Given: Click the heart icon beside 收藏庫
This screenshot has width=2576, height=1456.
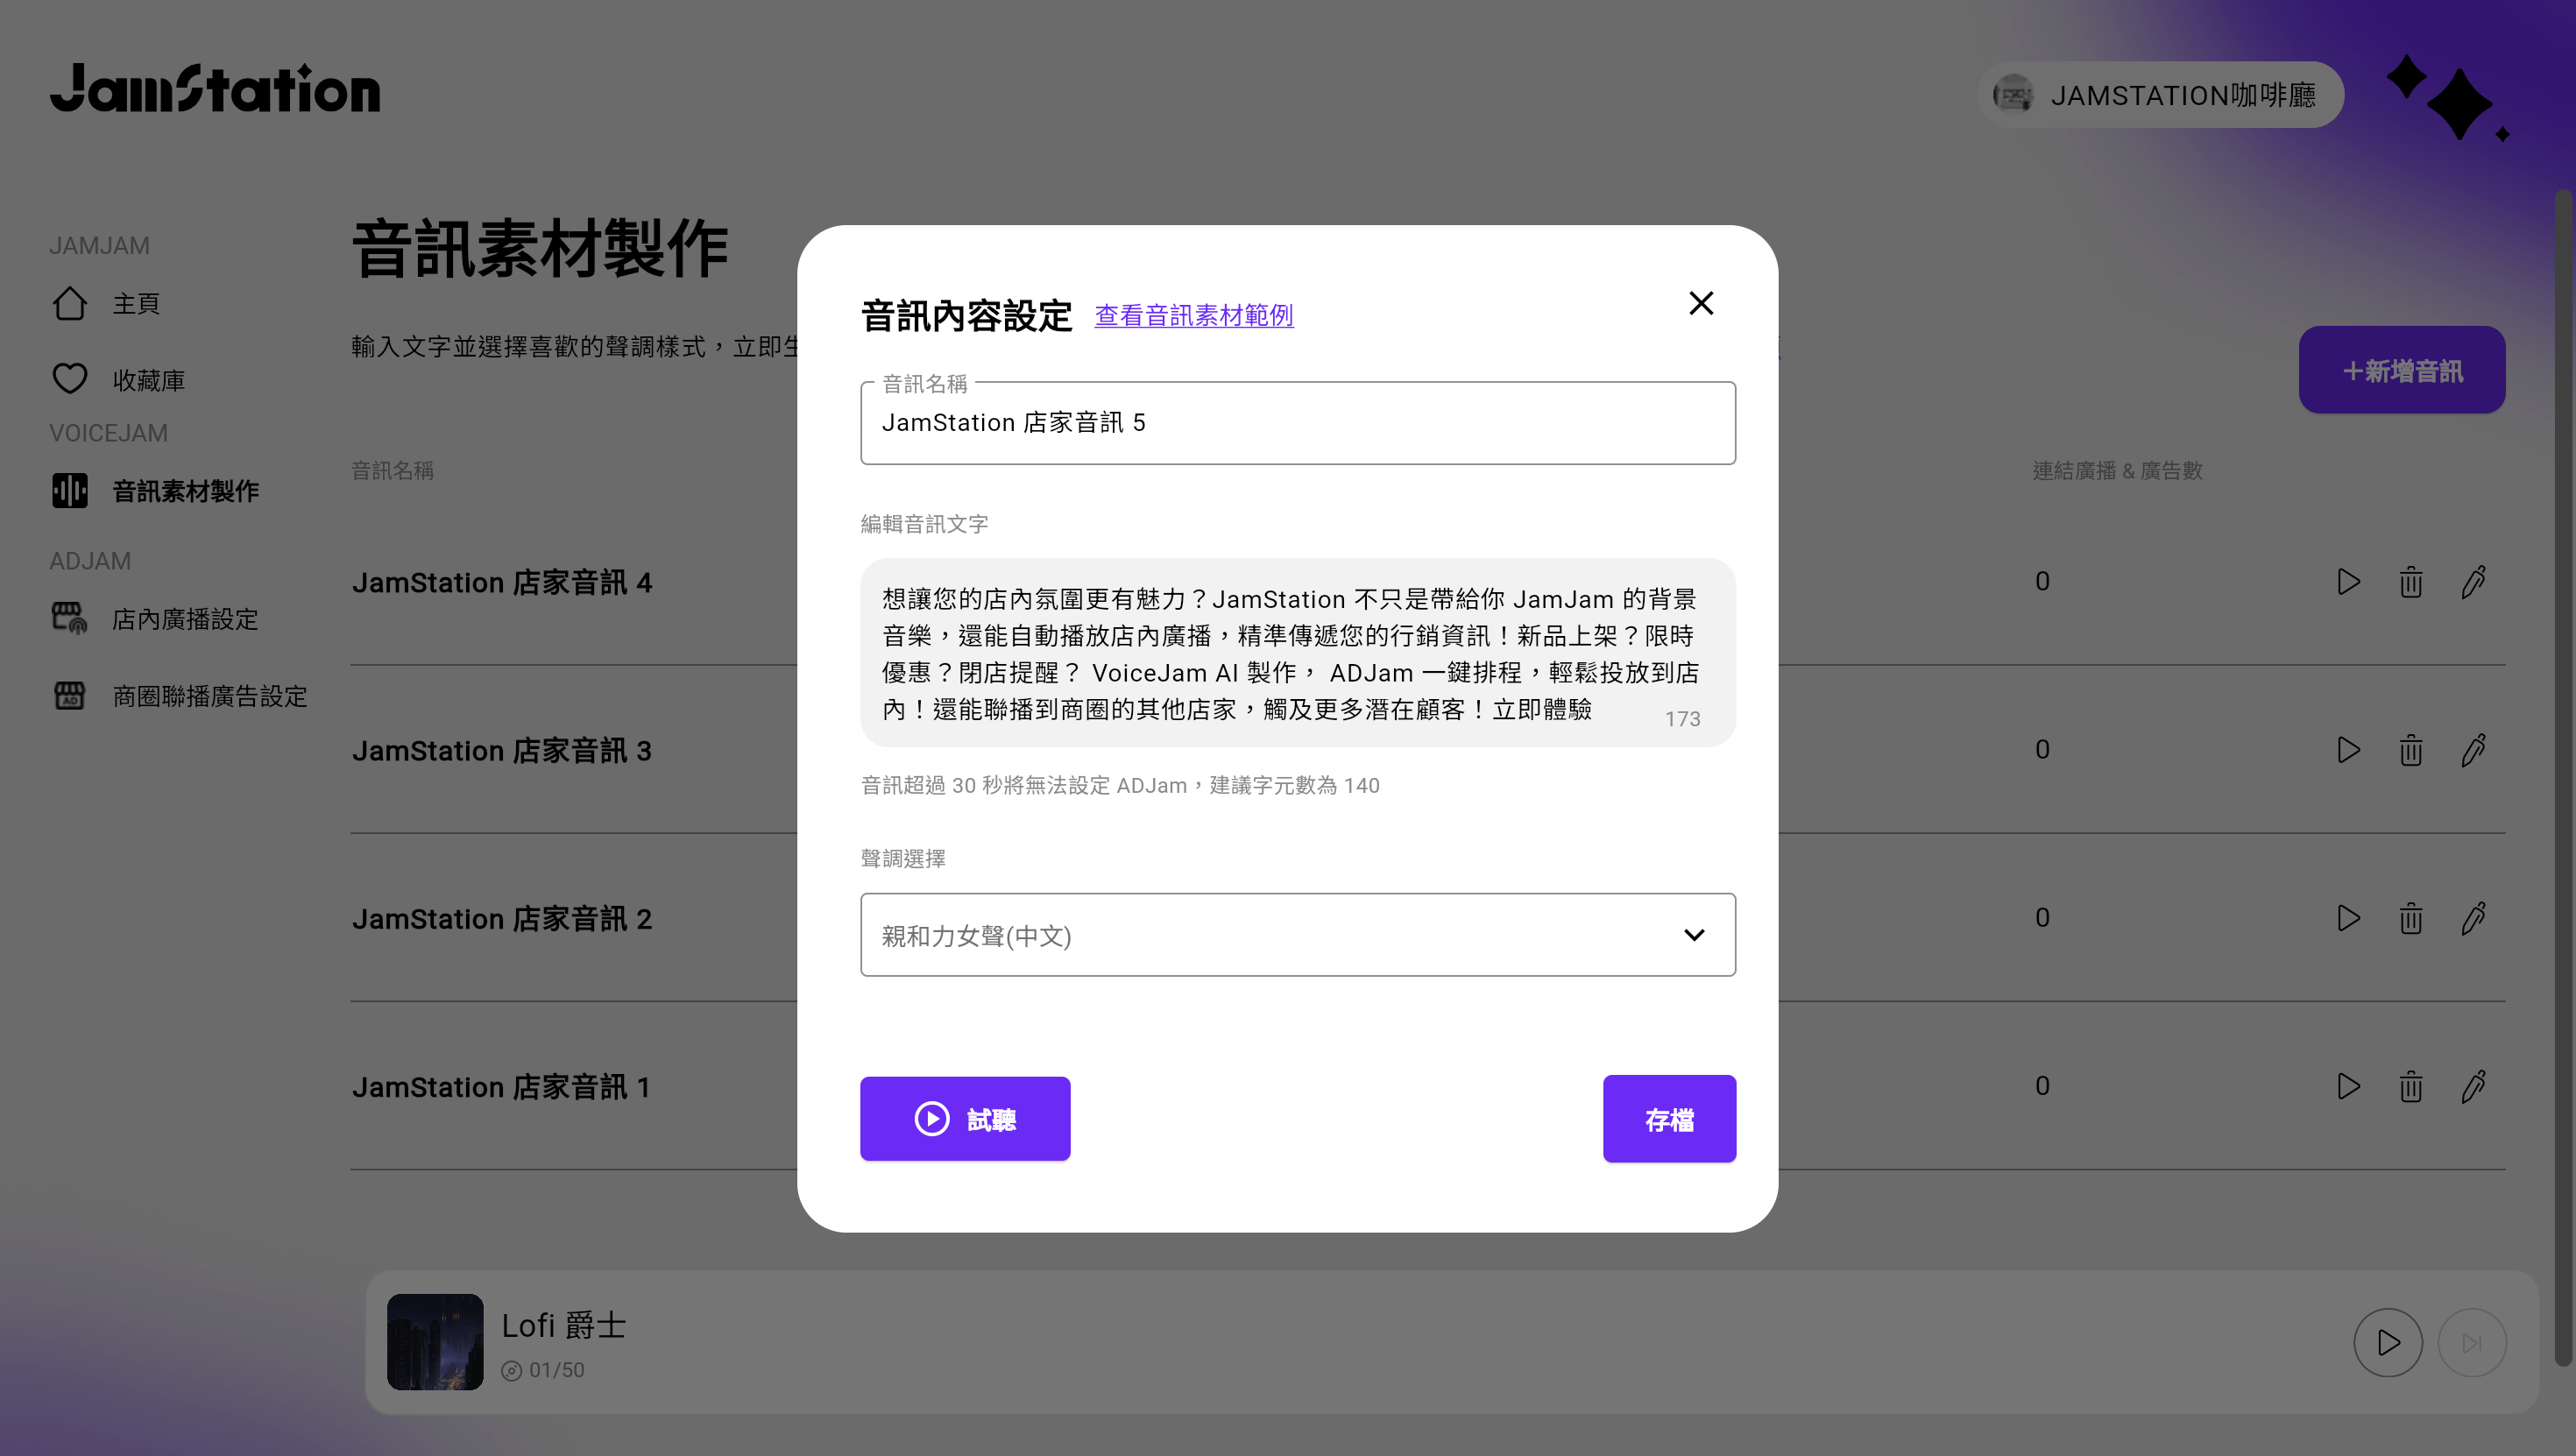Looking at the screenshot, I should [70, 379].
